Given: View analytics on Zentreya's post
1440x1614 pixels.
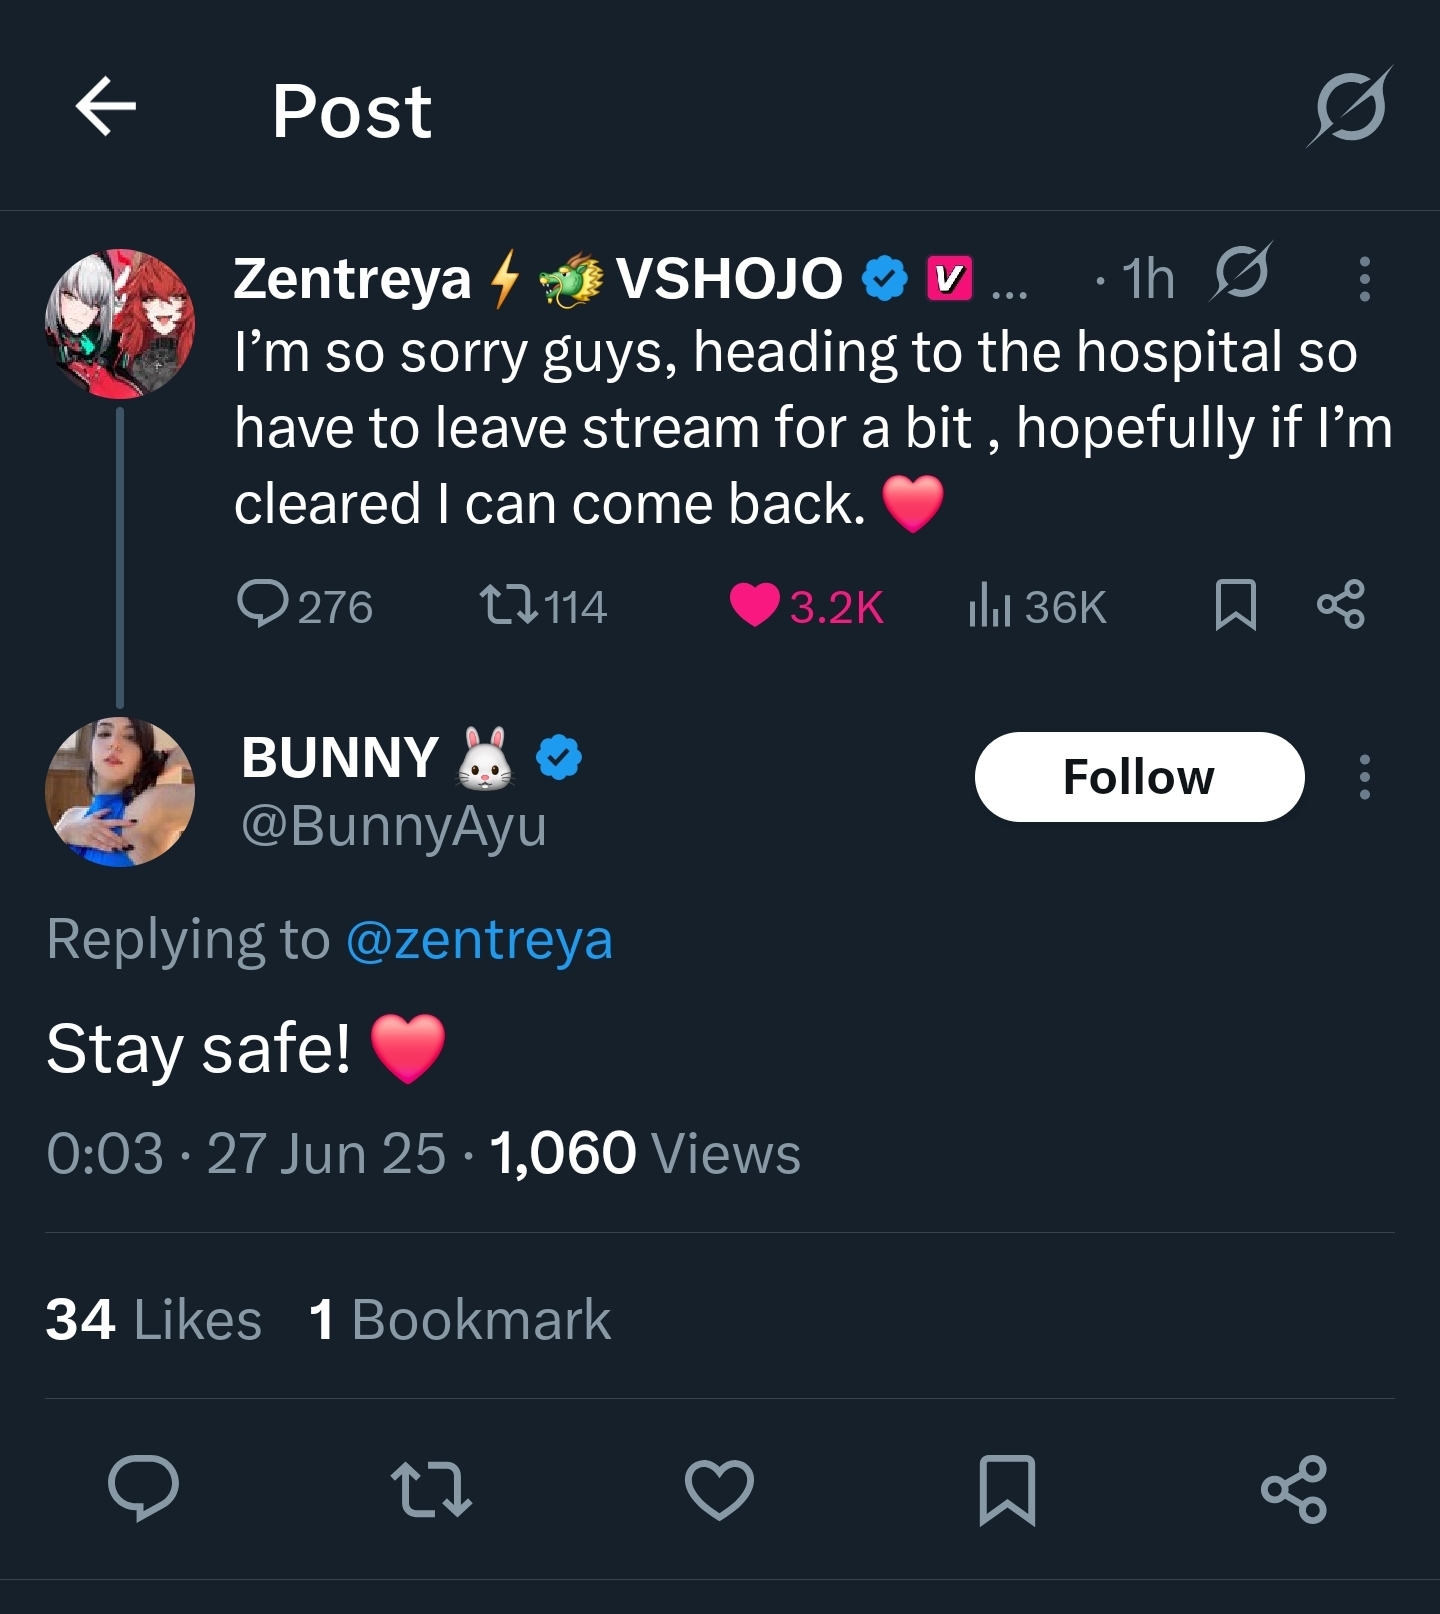Looking at the screenshot, I should (991, 606).
